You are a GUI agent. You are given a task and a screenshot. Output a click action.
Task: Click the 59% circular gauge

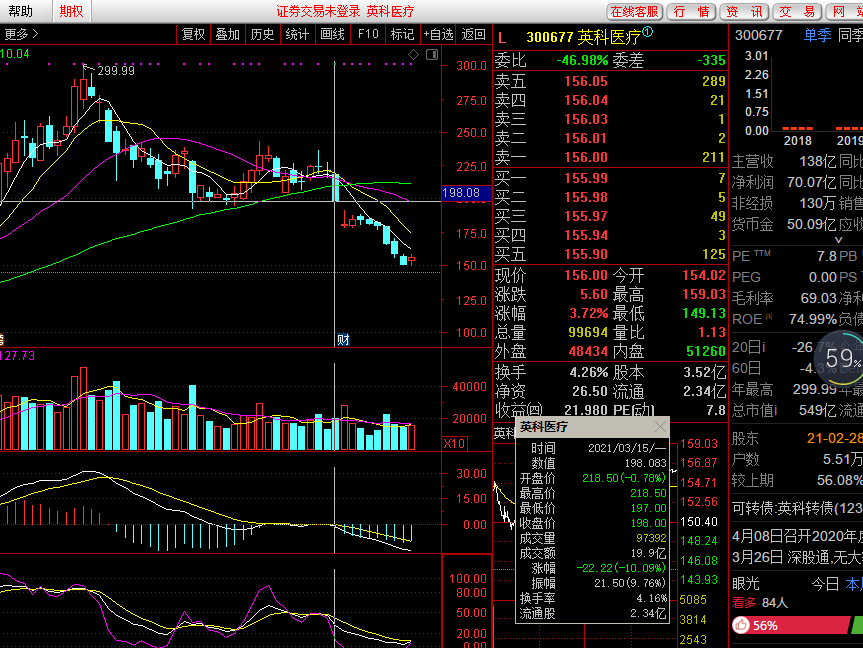coord(841,358)
